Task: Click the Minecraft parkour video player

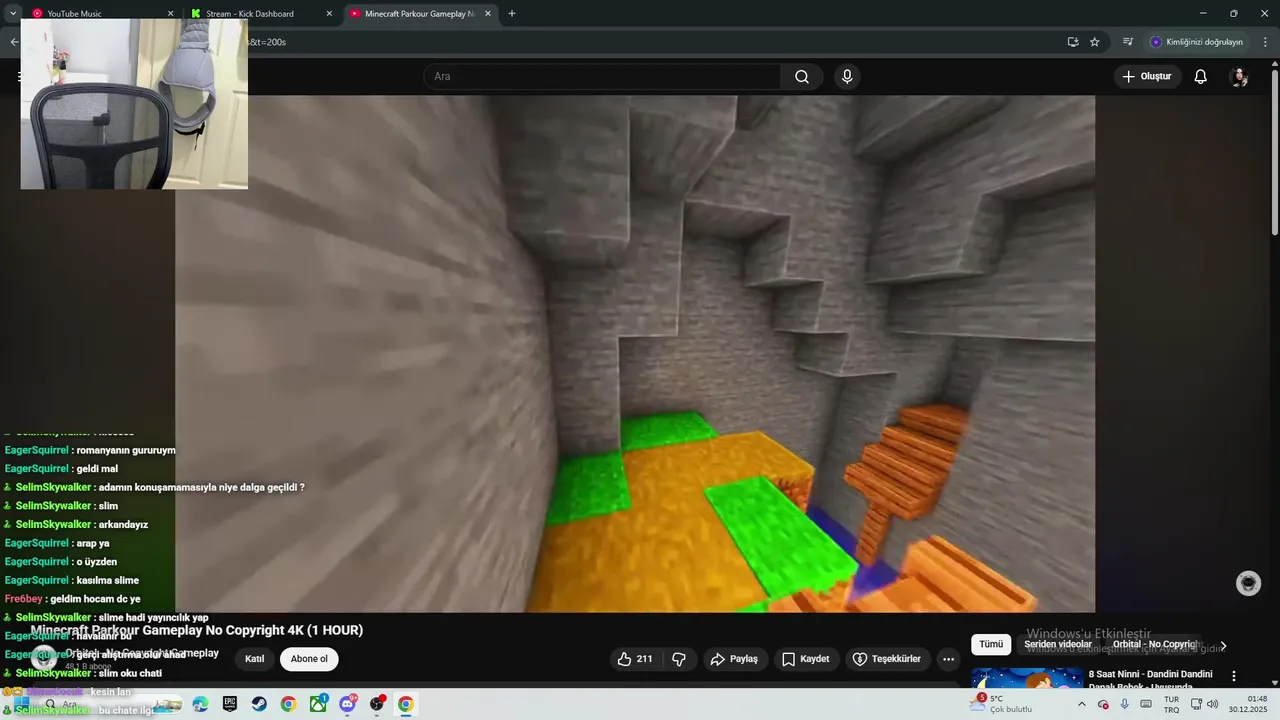Action: click(x=635, y=354)
